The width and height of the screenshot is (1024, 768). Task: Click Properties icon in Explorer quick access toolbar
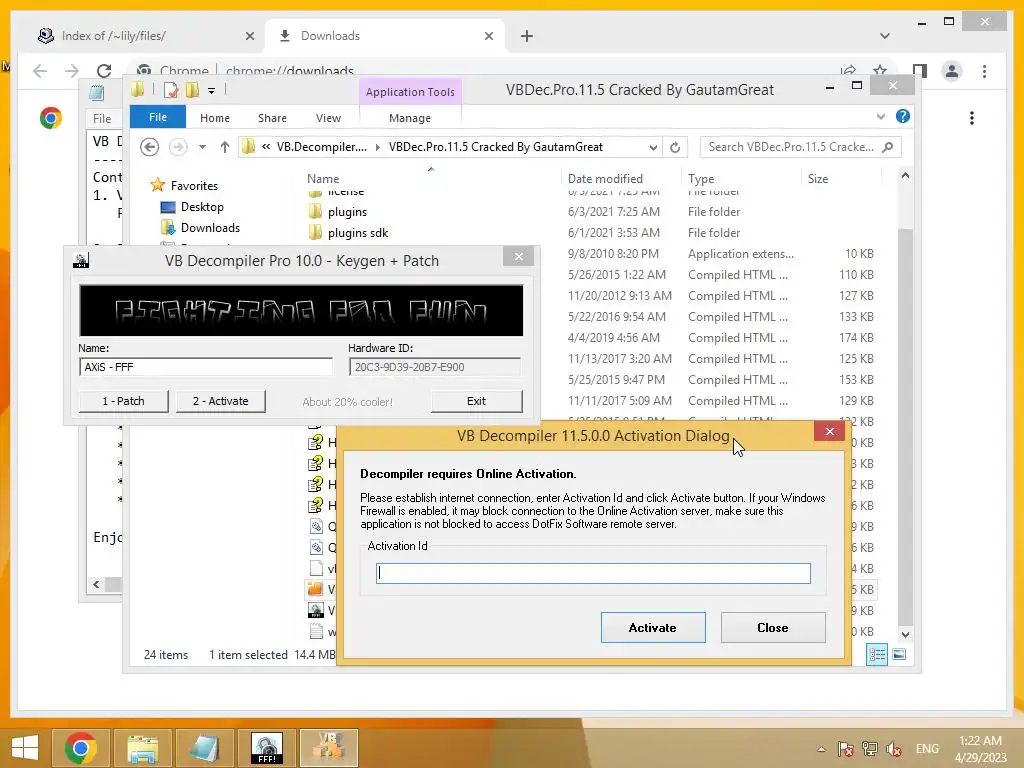[x=171, y=90]
